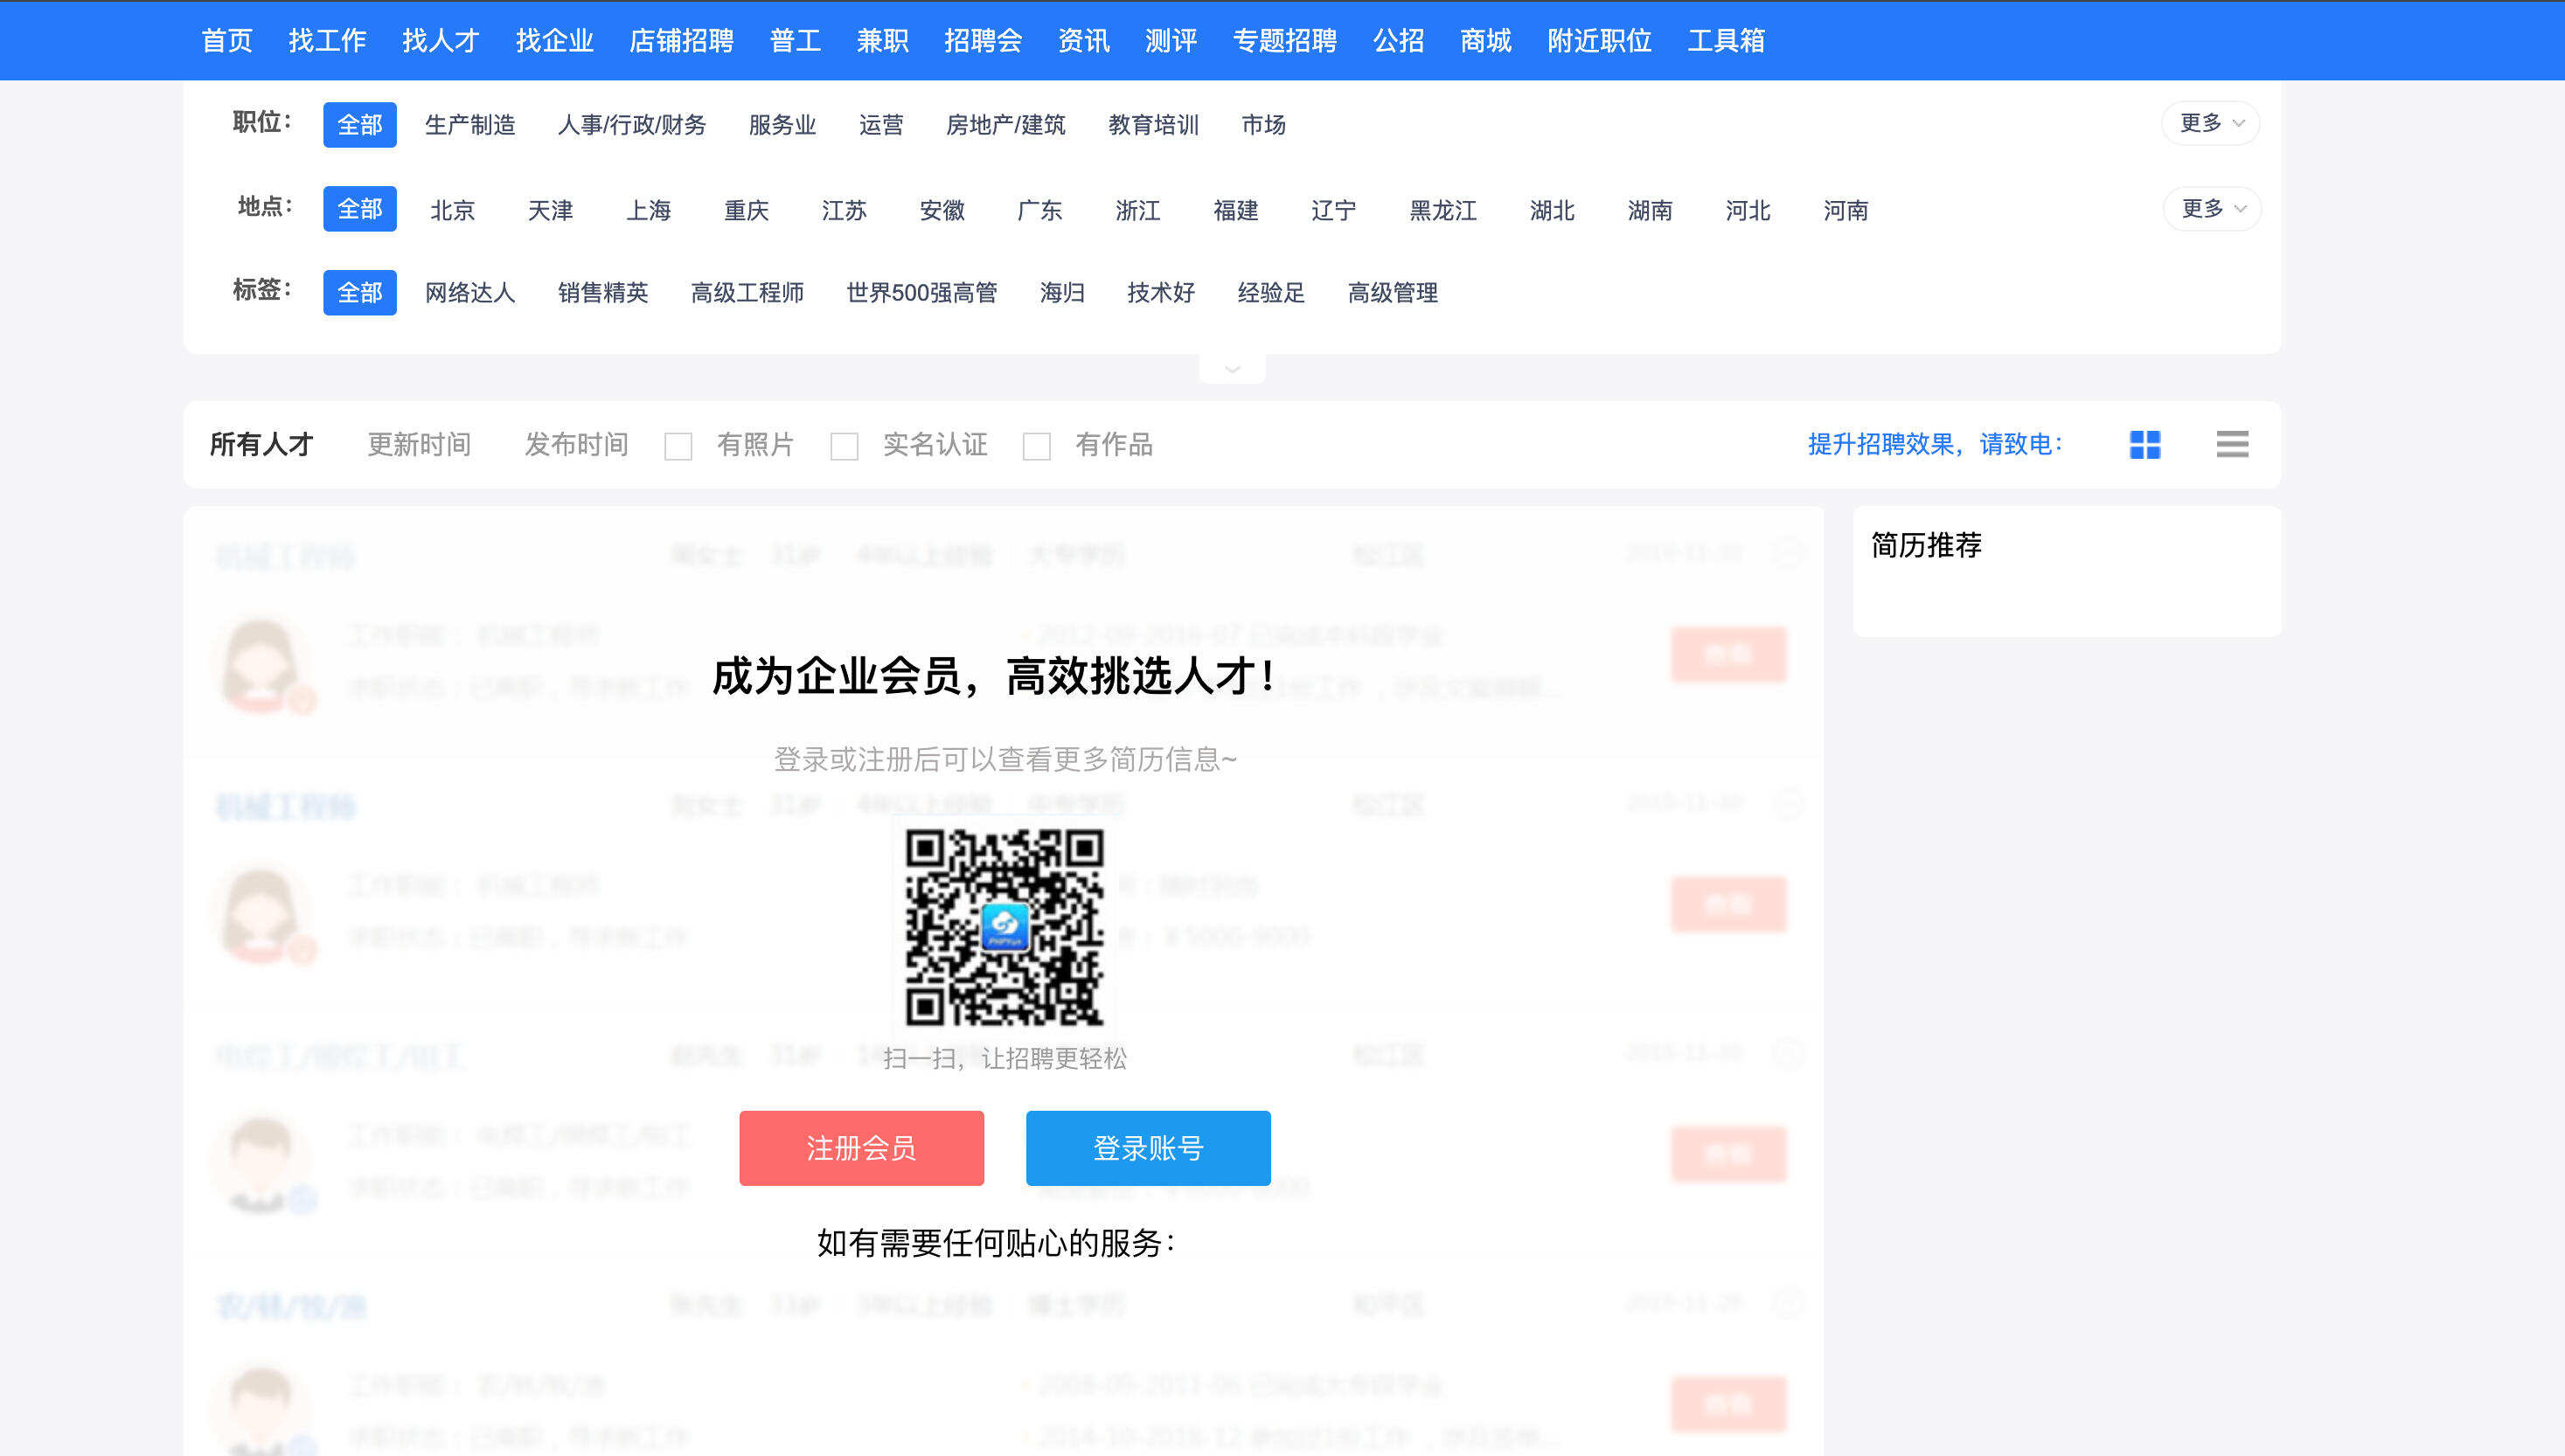Select the 高级工程师 talent tag
The height and width of the screenshot is (1456, 2565).
[748, 293]
